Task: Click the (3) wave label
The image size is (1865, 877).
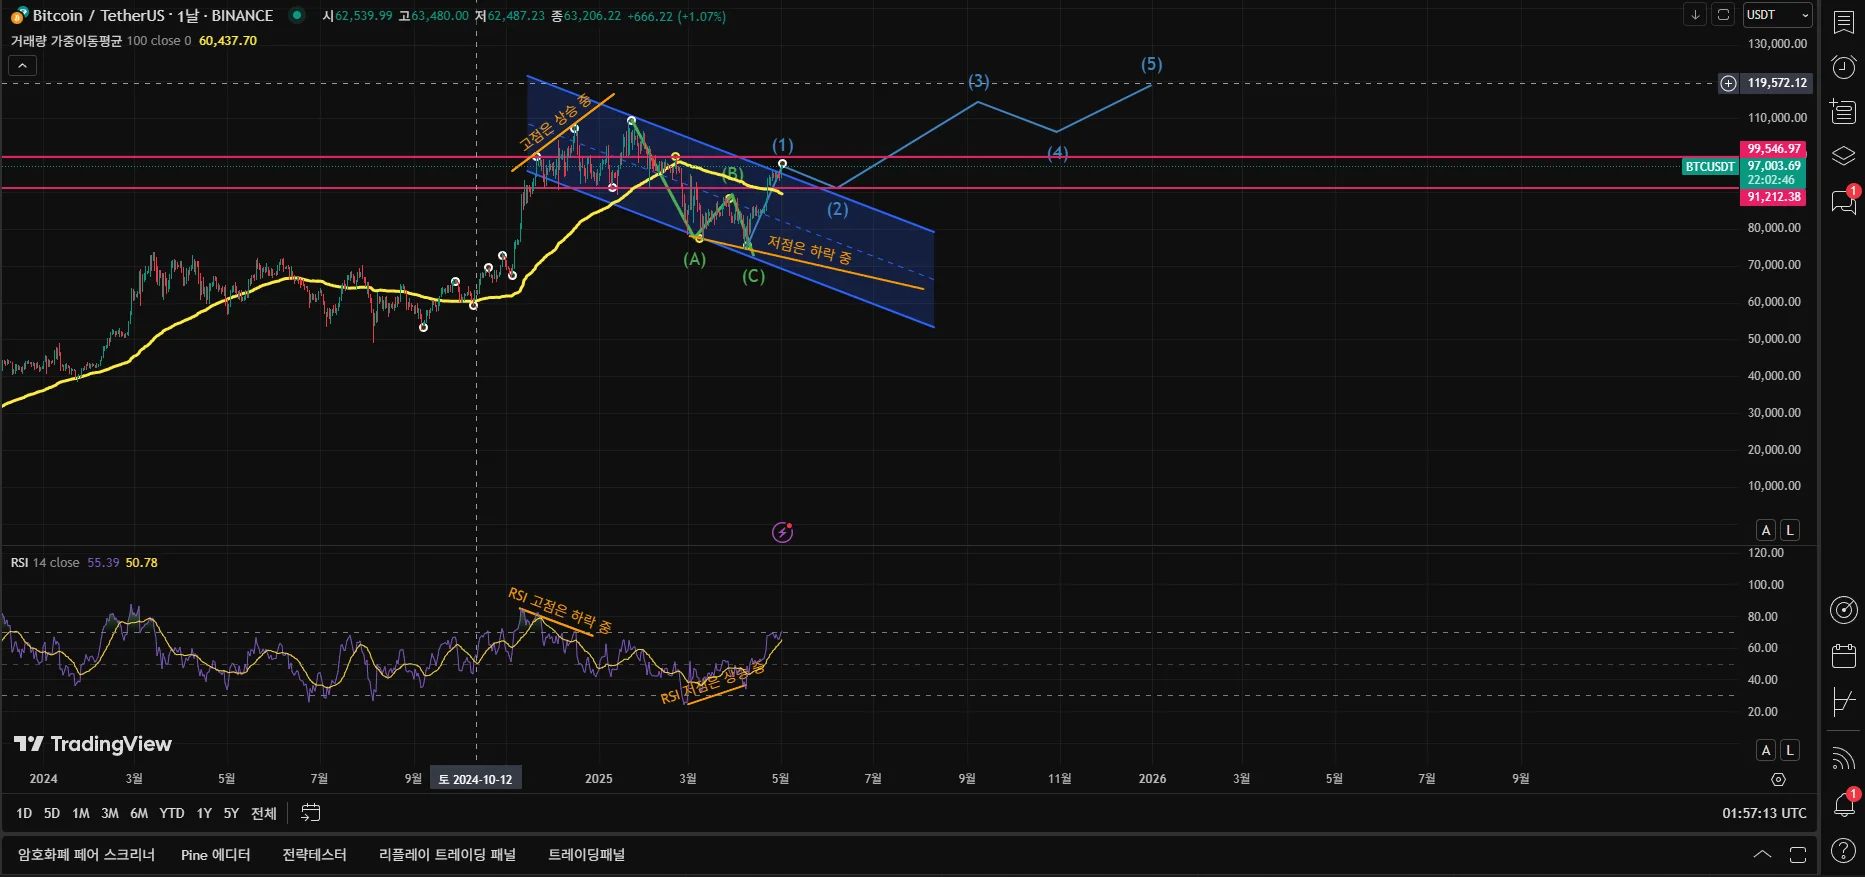Action: (x=979, y=81)
